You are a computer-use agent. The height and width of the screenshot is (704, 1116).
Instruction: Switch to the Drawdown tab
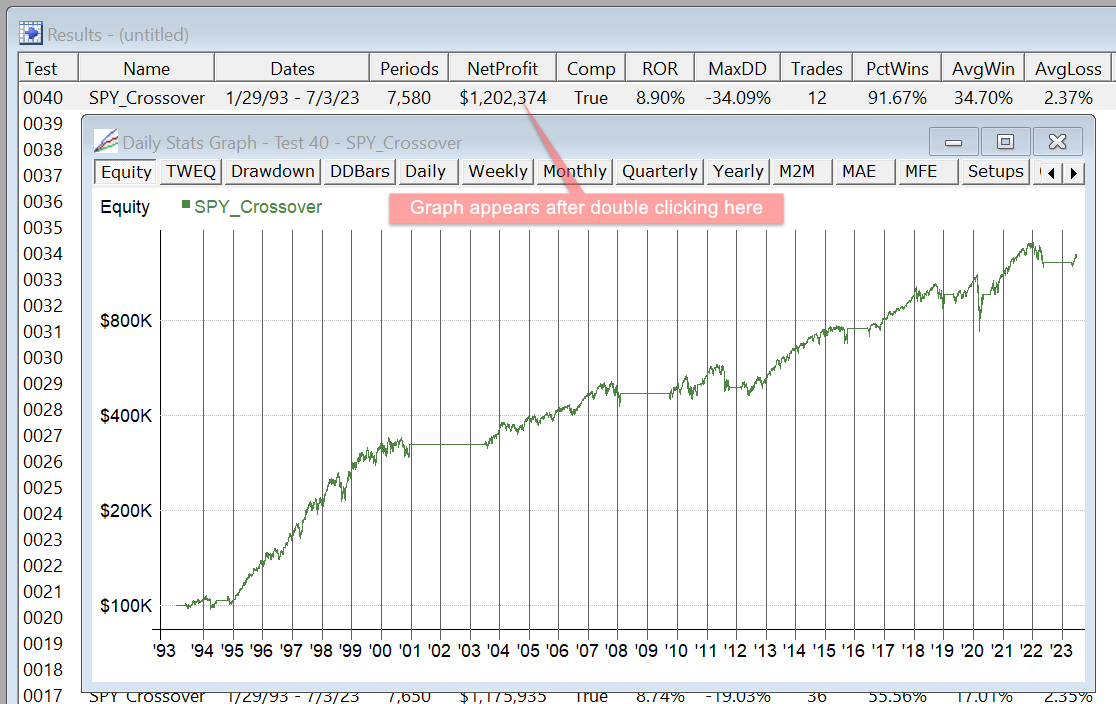point(272,171)
